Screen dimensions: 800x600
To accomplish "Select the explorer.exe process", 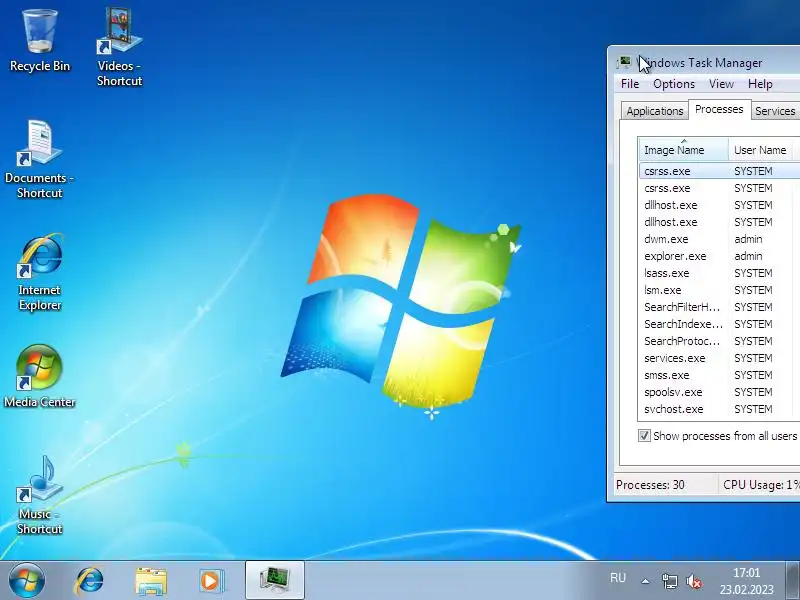I will 719,256.
